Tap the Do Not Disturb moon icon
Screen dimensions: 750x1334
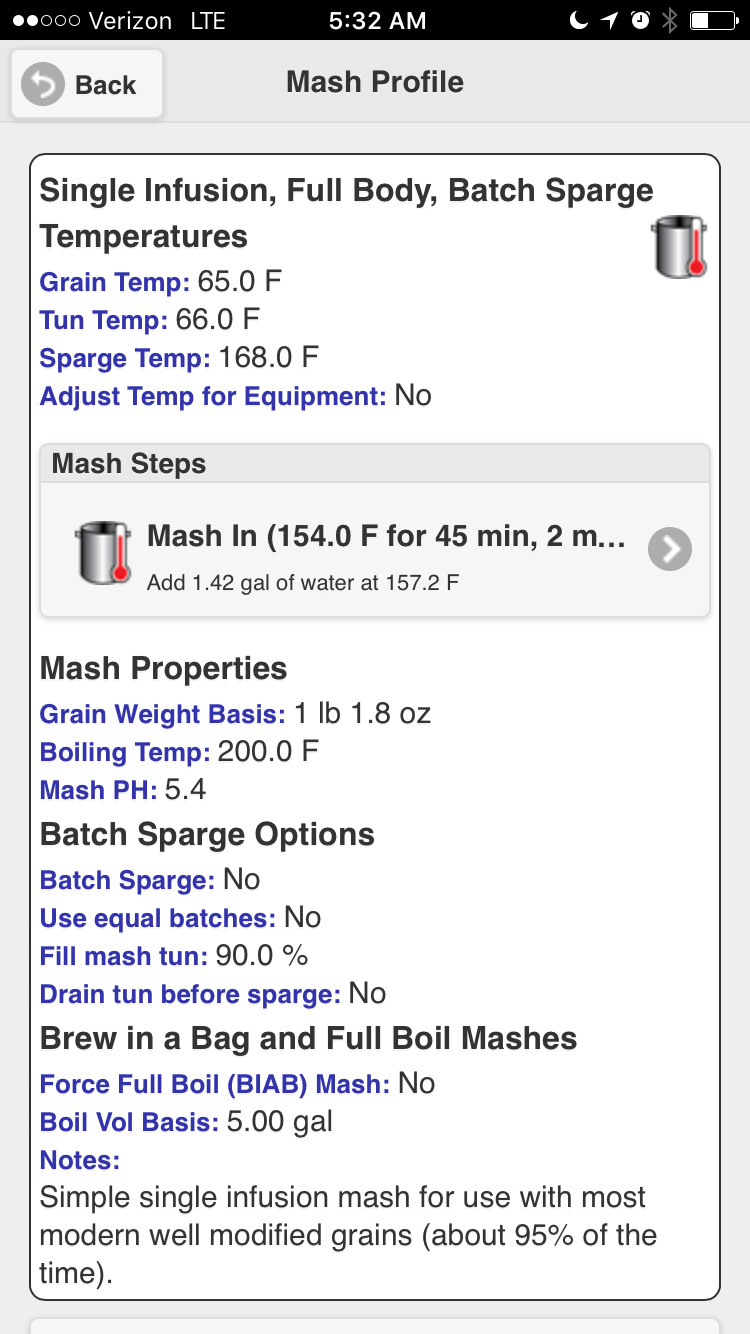point(579,20)
